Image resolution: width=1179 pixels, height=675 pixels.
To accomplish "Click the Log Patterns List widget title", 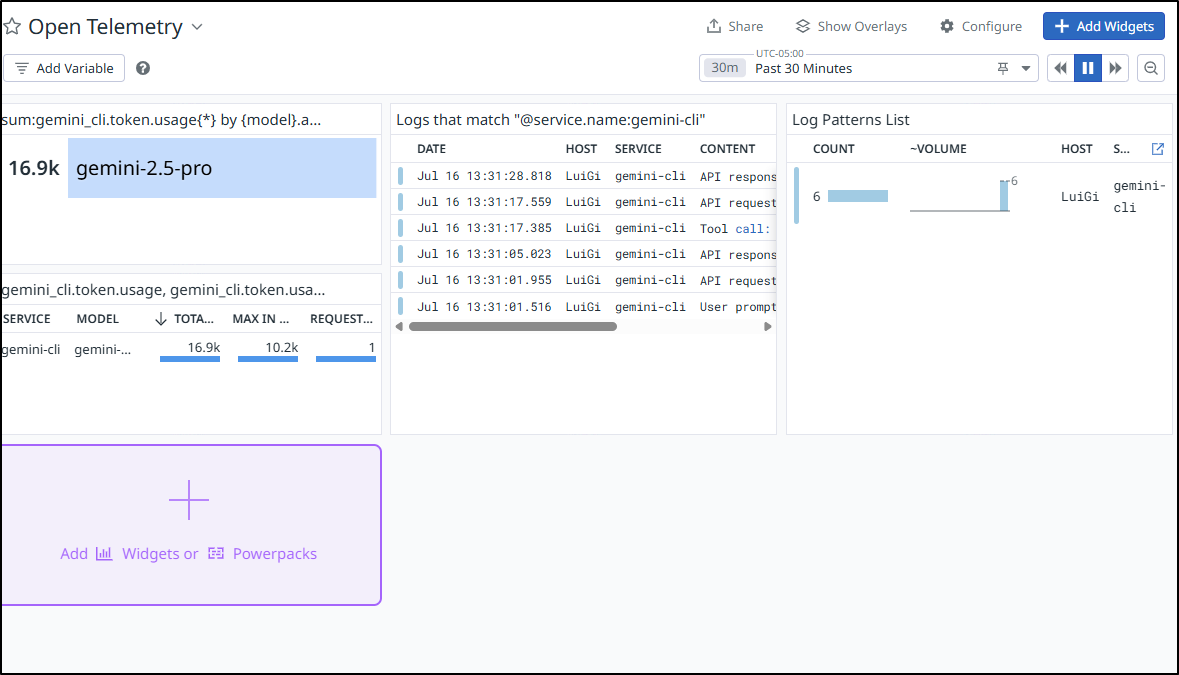I will (x=850, y=120).
